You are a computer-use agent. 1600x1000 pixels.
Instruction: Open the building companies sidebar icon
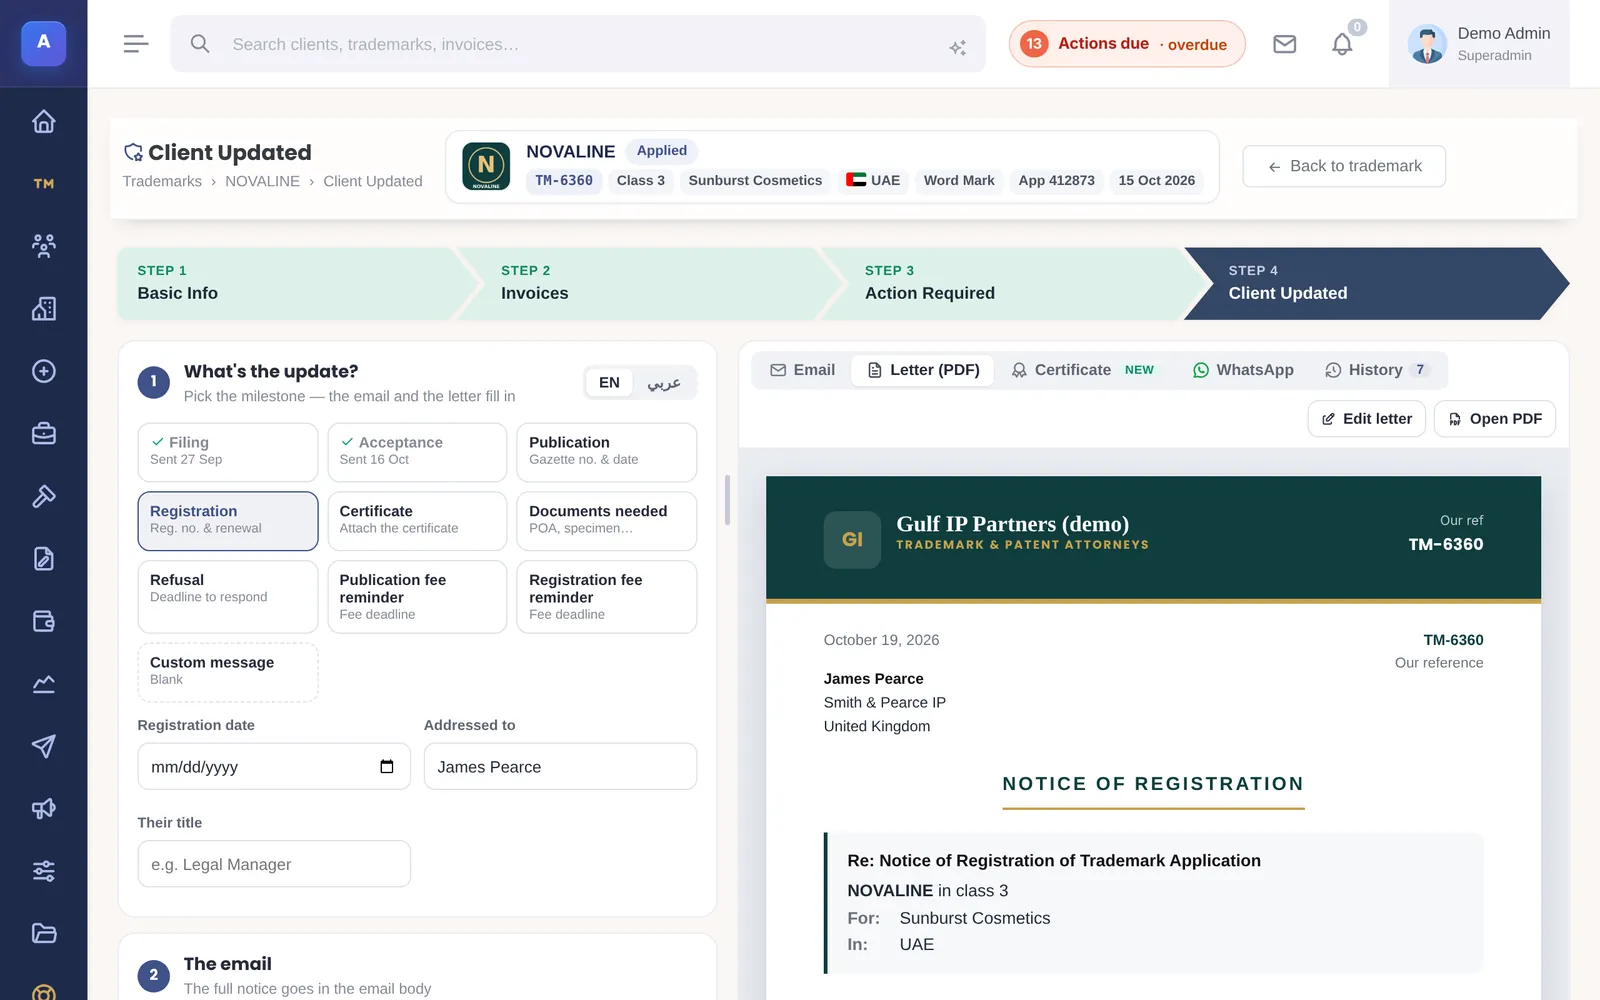coord(43,309)
